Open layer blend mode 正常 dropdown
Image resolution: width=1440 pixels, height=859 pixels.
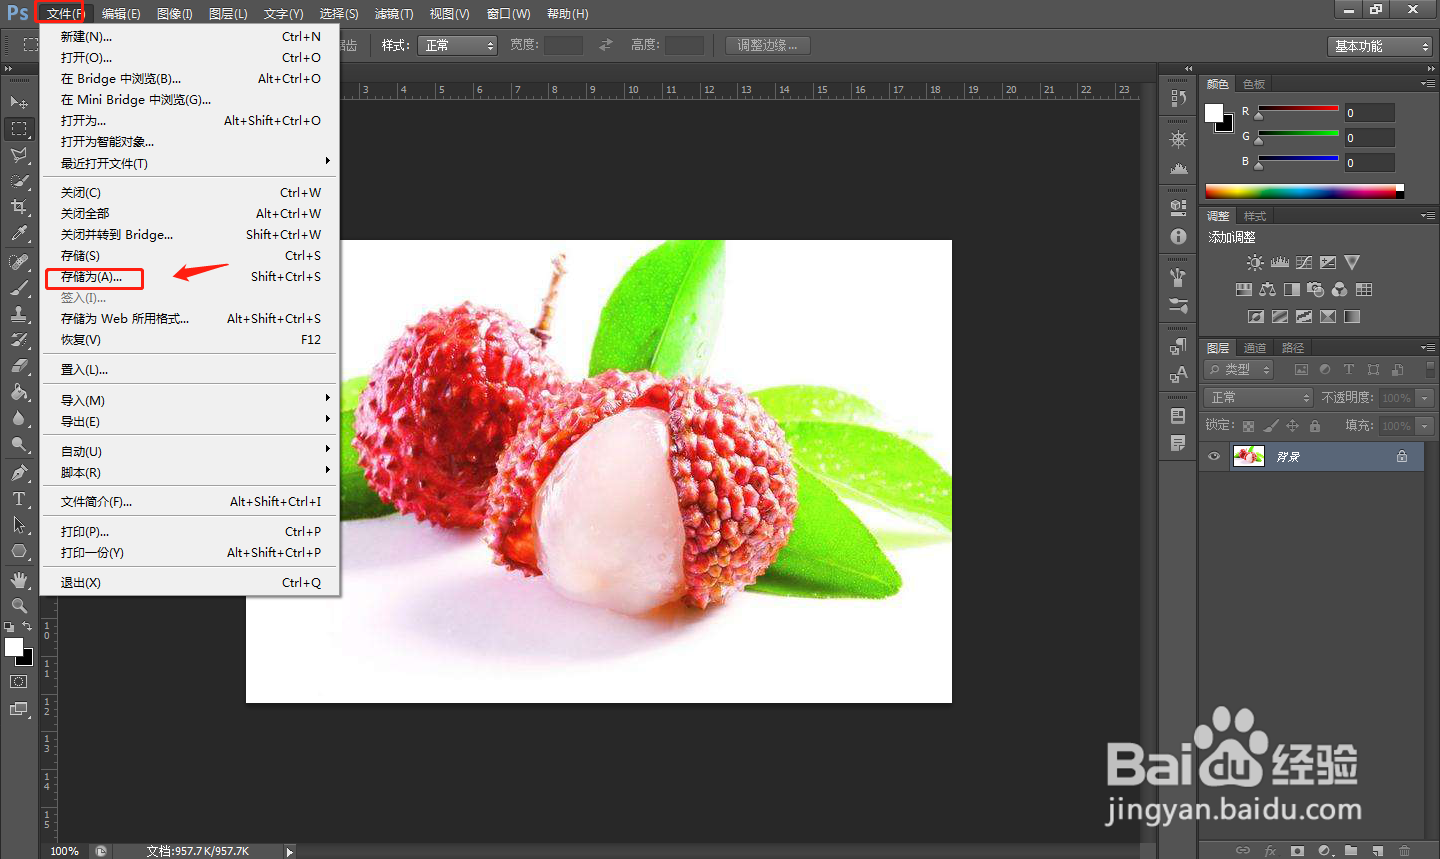coord(1258,398)
